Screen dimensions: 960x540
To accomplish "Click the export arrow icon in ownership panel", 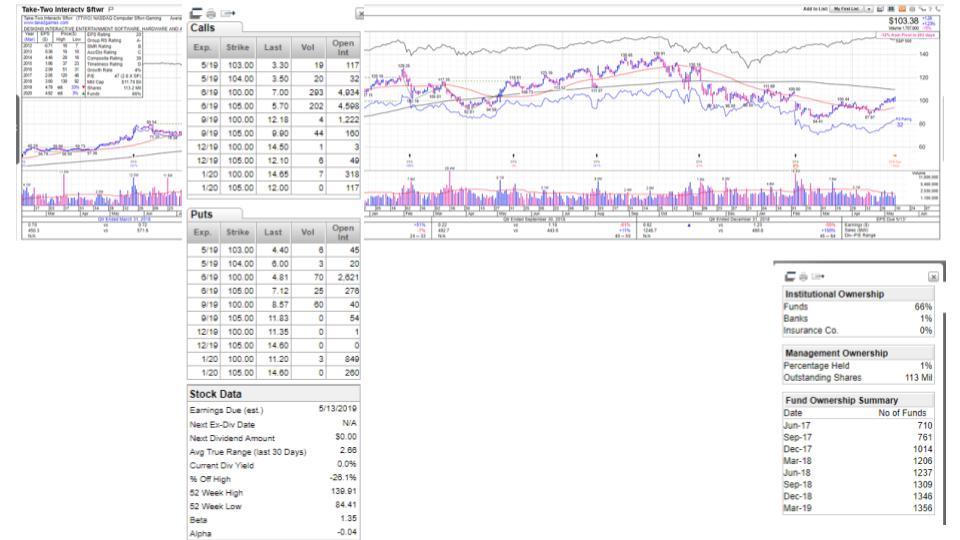I will (818, 277).
